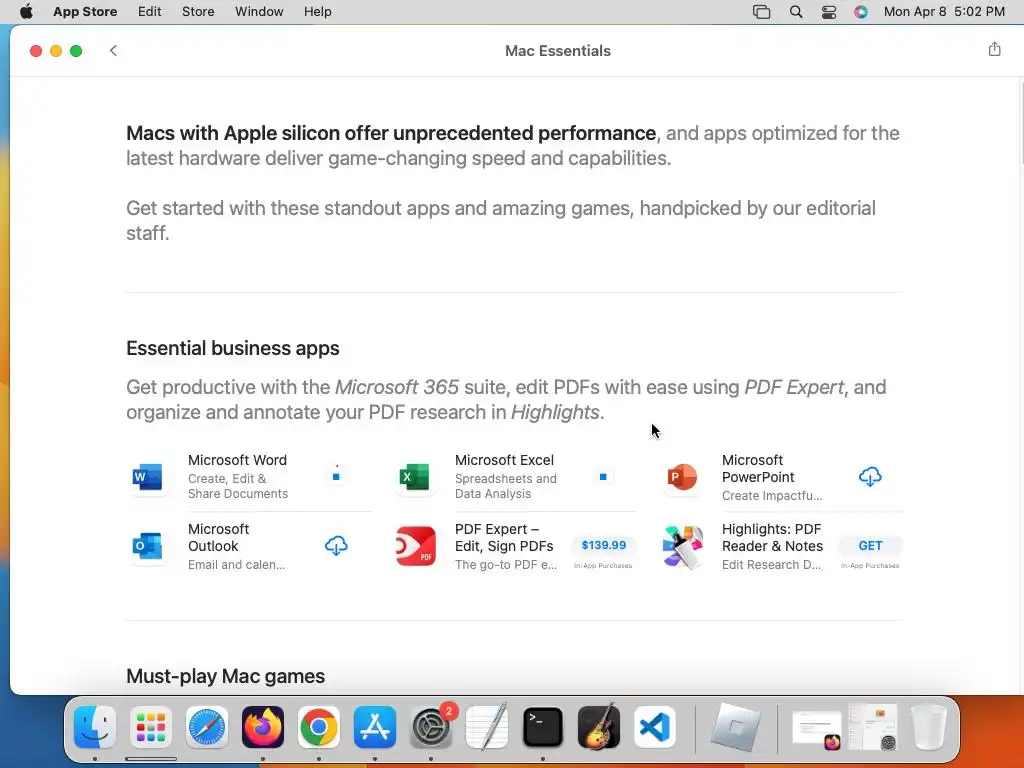The image size is (1024, 768).
Task: Download Microsoft Outlook from the cloud
Action: coord(336,545)
